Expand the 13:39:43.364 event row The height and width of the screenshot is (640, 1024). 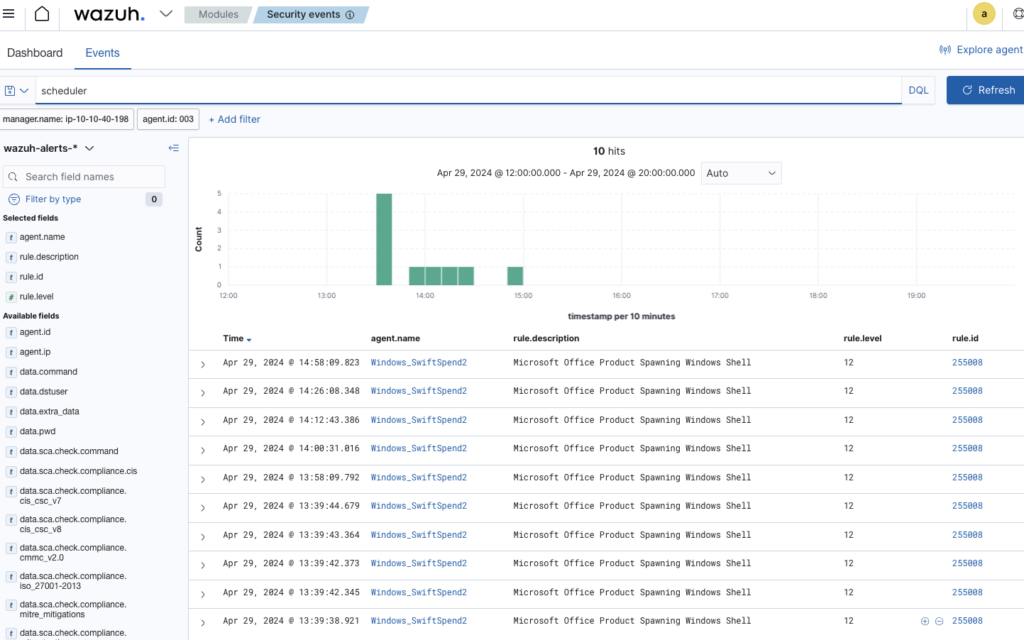click(203, 537)
